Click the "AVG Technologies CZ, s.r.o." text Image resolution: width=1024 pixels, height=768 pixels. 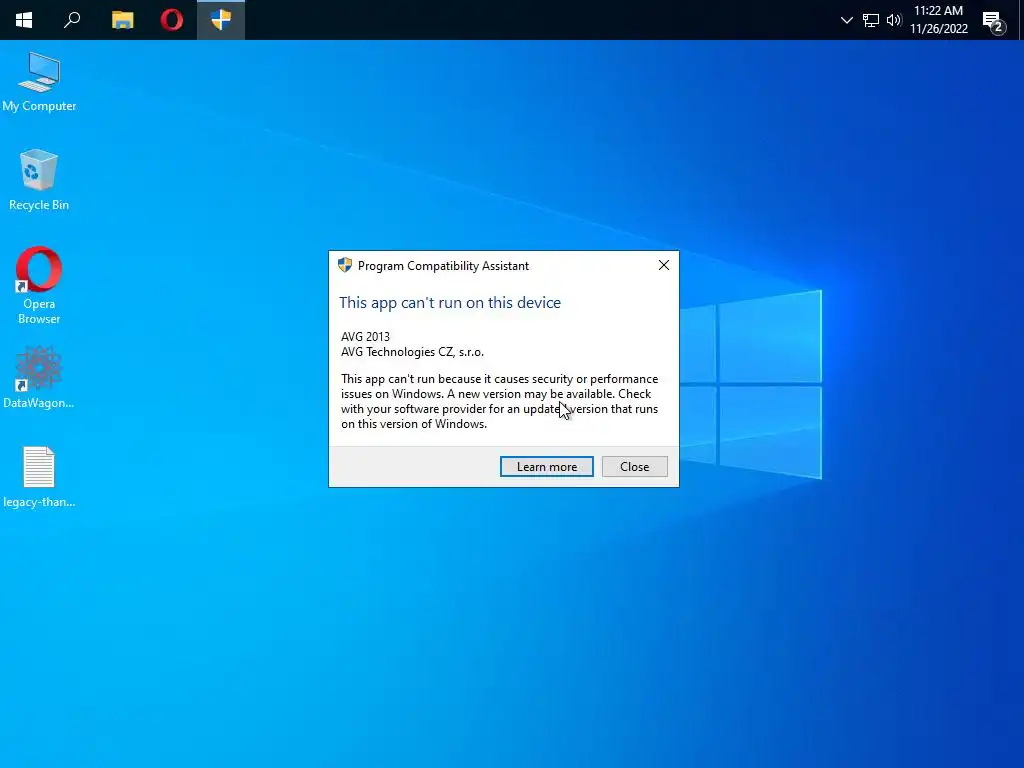click(412, 351)
